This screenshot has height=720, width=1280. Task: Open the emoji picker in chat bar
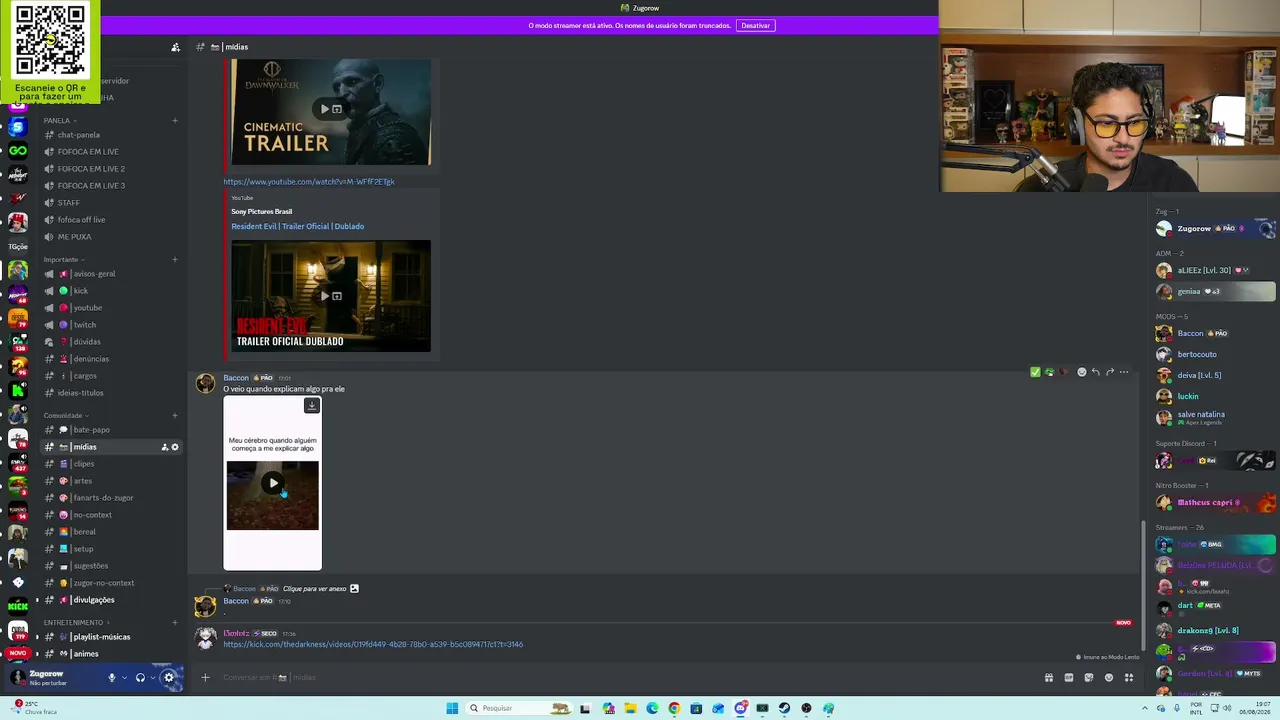pyautogui.click(x=1109, y=678)
